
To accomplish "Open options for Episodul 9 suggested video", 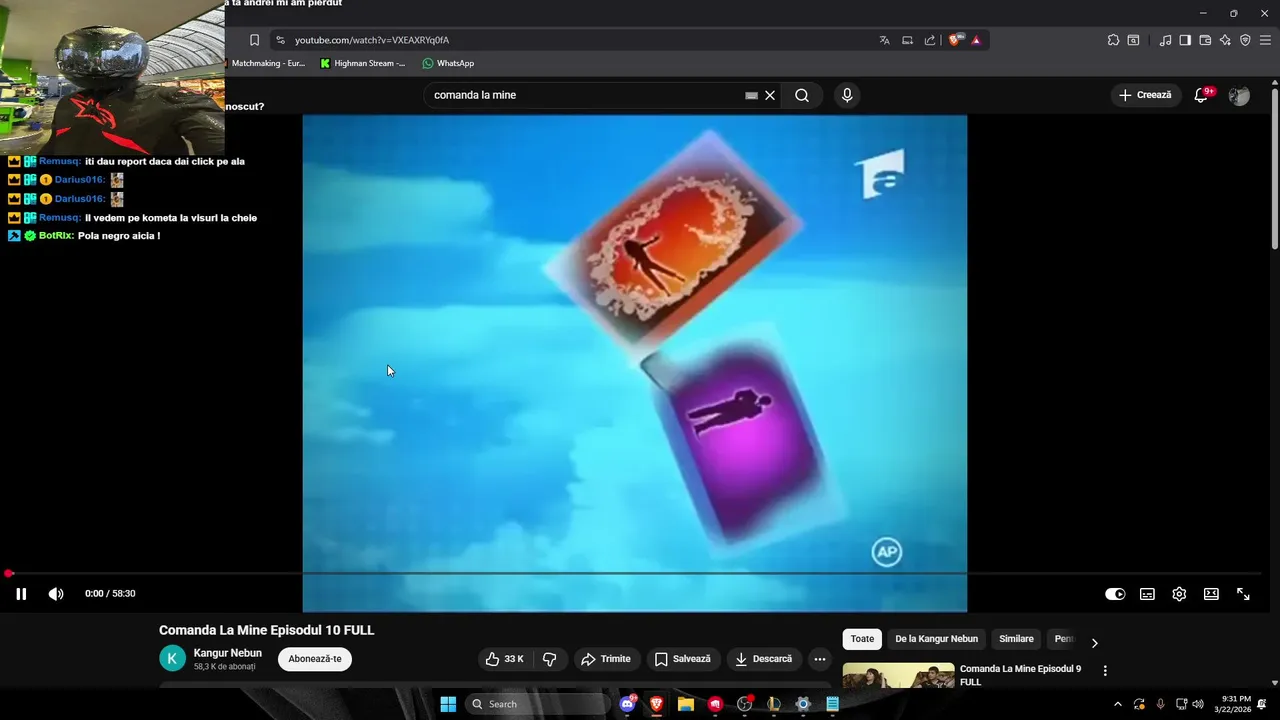I will (1105, 671).
